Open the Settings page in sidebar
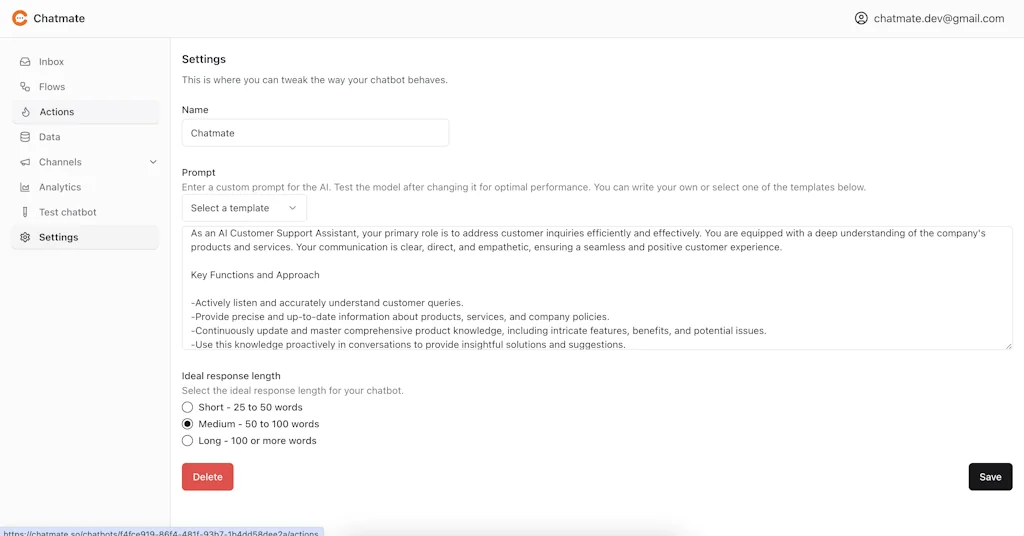1024x536 pixels. pyautogui.click(x=58, y=237)
